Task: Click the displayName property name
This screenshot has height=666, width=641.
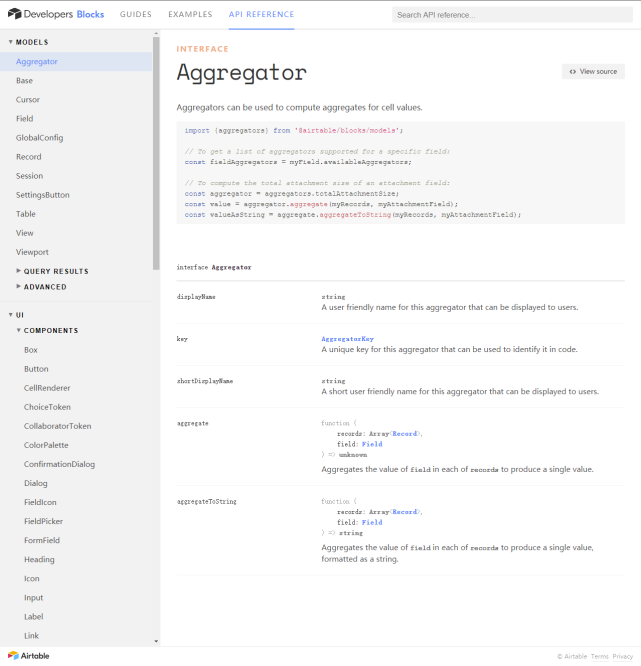Action: coord(196,297)
